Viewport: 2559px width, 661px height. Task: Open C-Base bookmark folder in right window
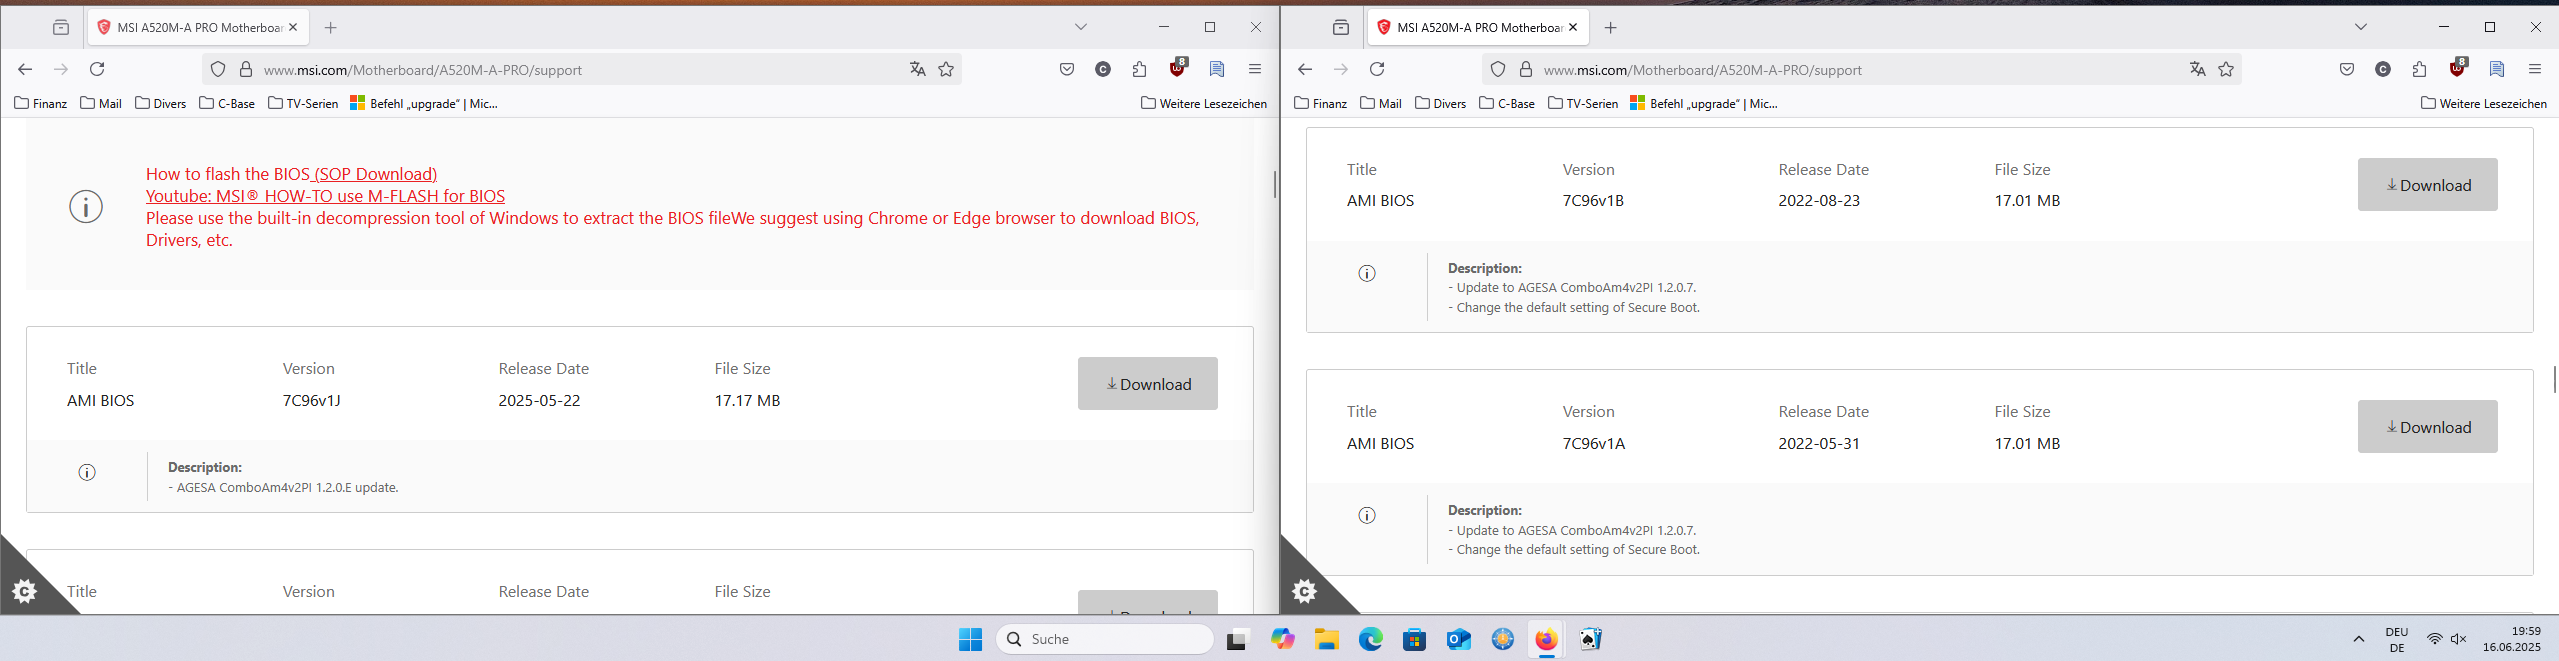click(x=1506, y=103)
